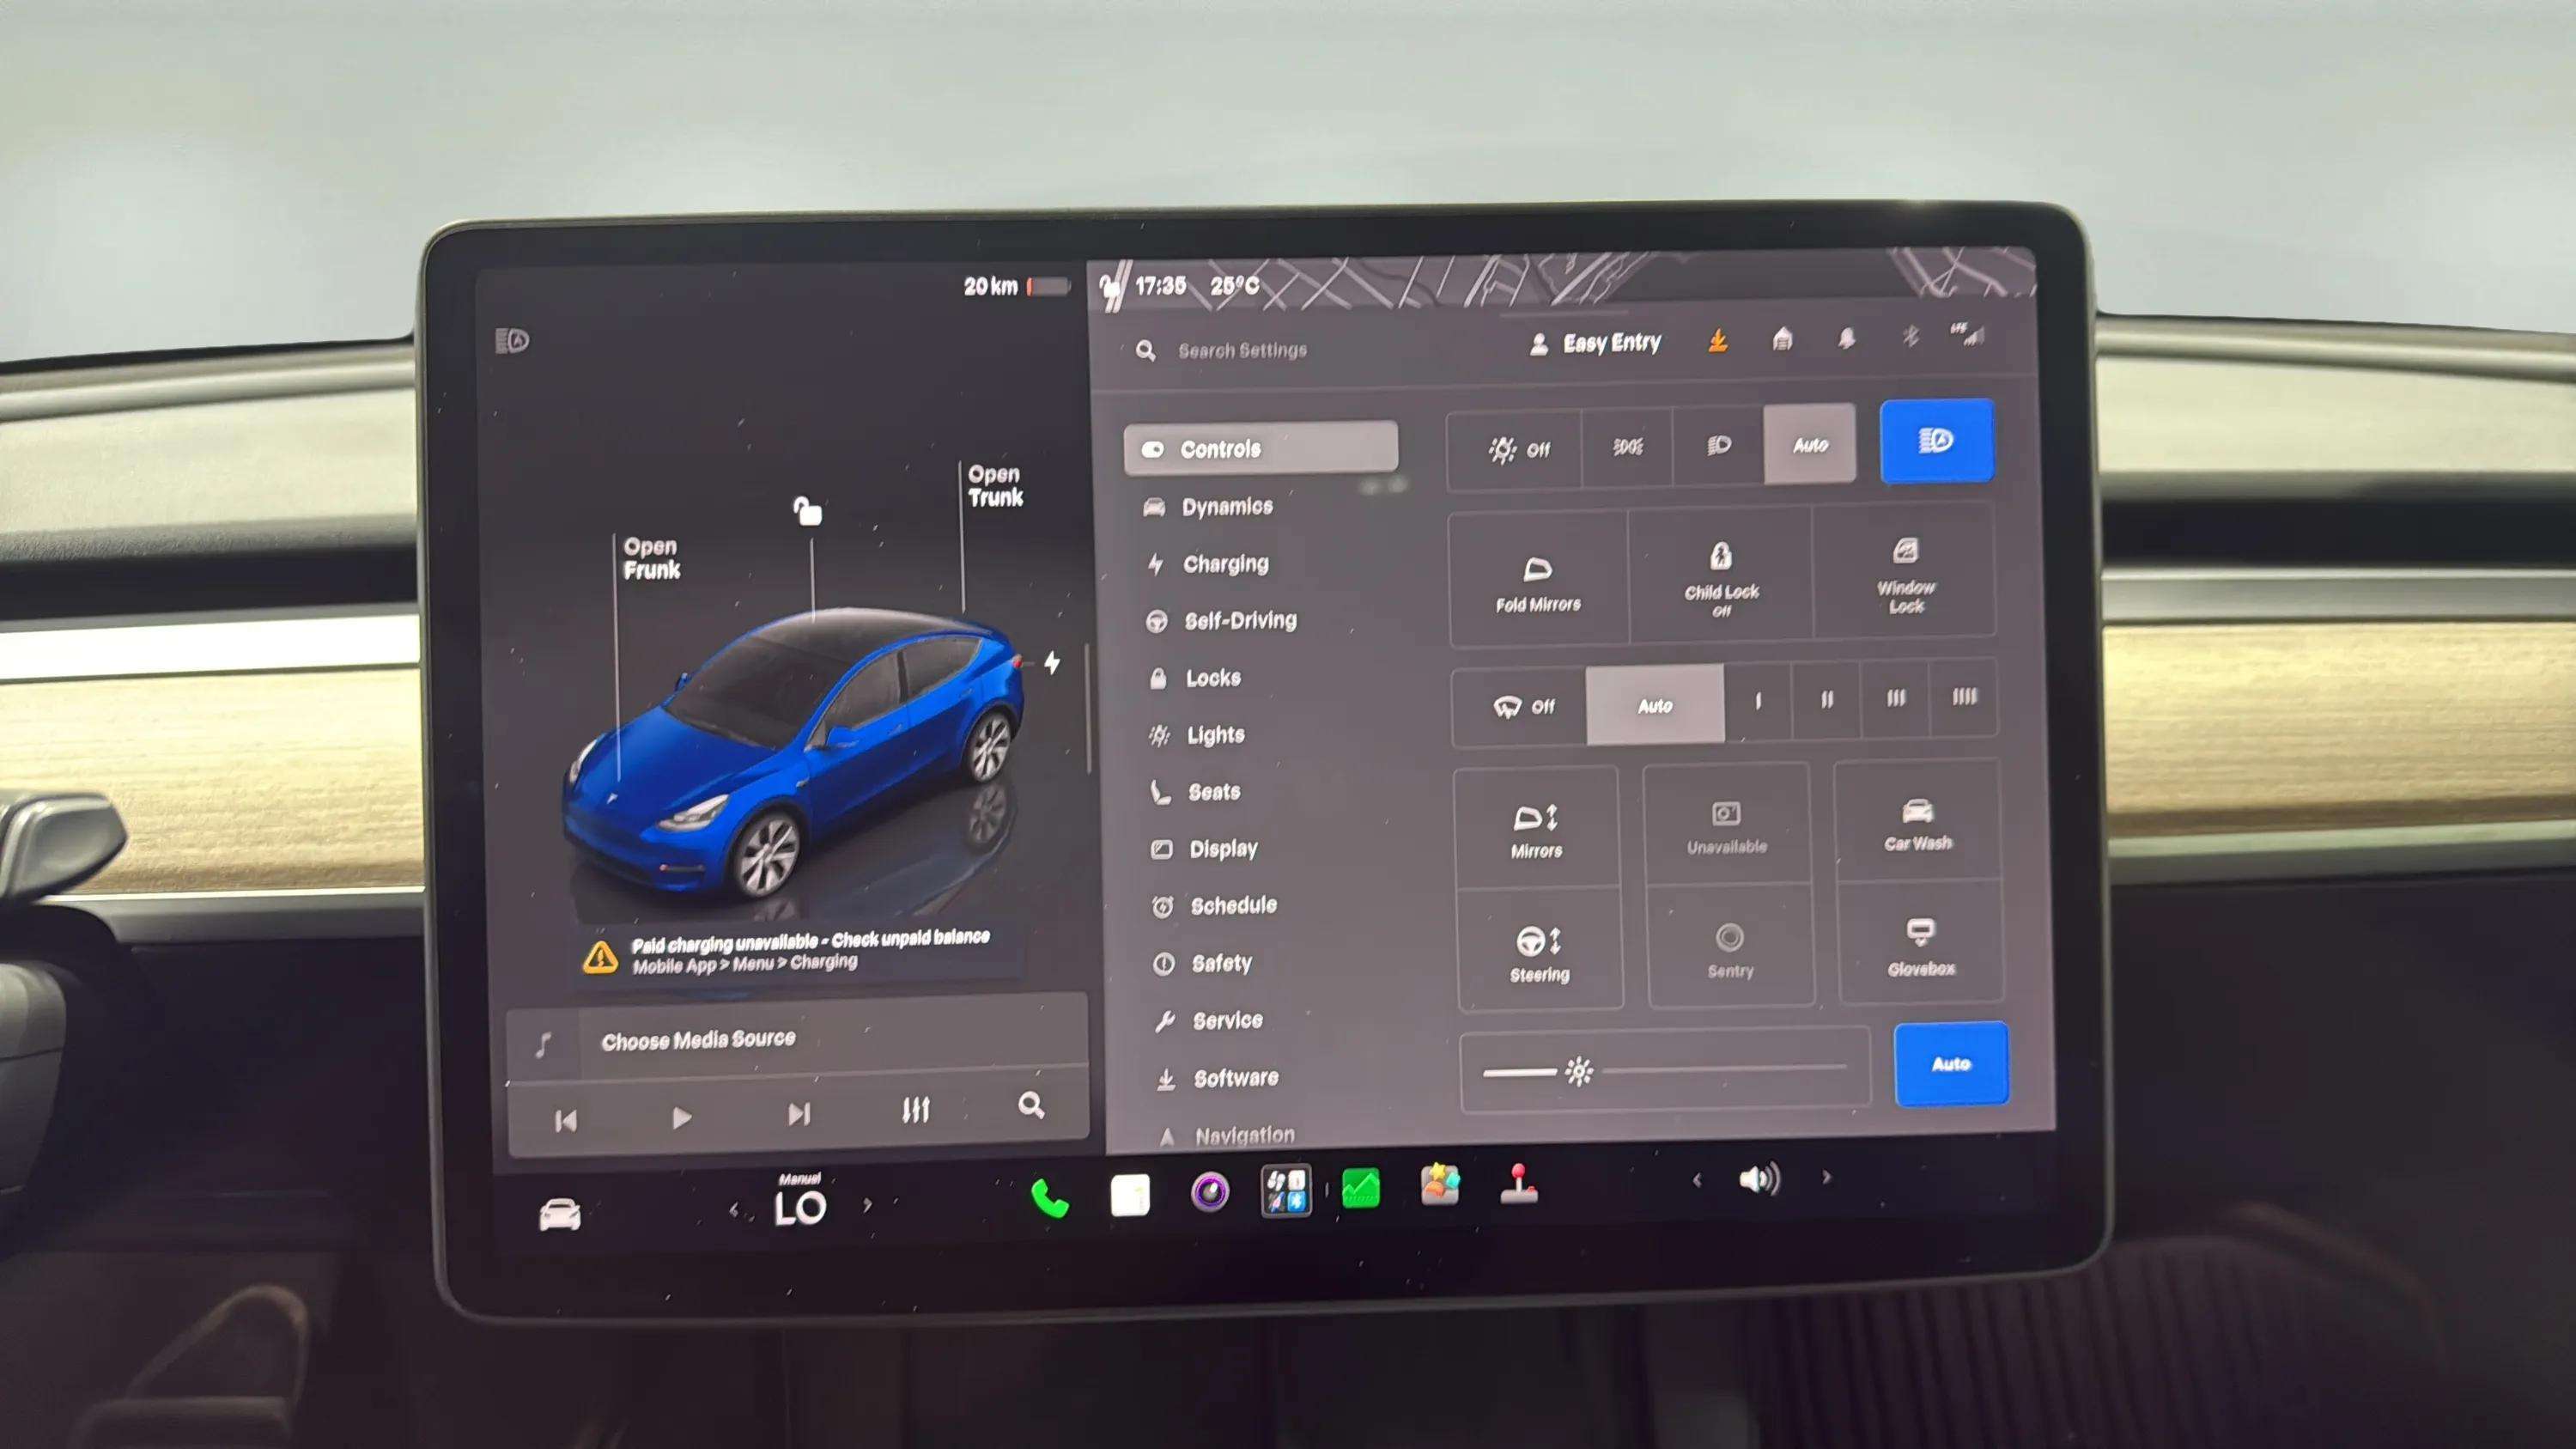Tap the notification bell icon
2576x1449 pixels.
tap(1846, 339)
